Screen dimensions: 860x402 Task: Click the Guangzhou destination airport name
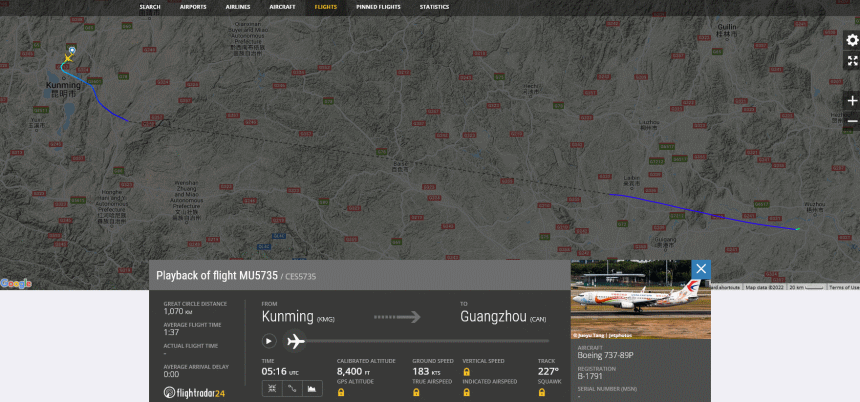[493, 316]
